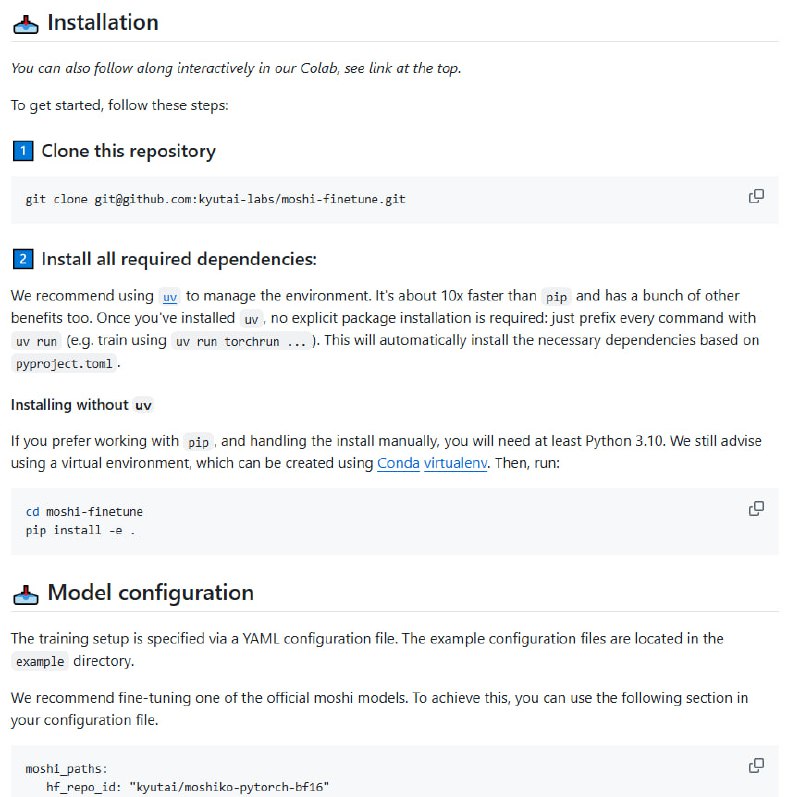800x797 pixels.
Task: Click the Clone this repository heading
Action: click(128, 152)
